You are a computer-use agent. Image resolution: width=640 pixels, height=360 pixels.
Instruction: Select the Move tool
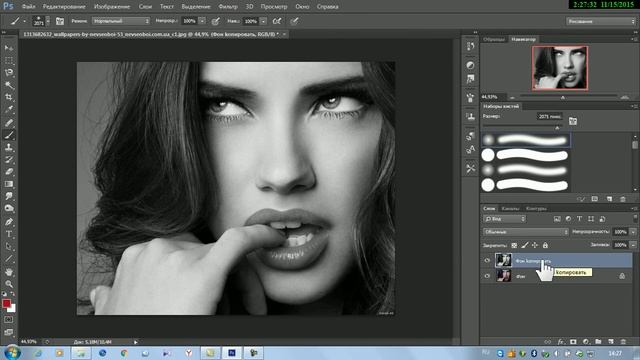9,48
